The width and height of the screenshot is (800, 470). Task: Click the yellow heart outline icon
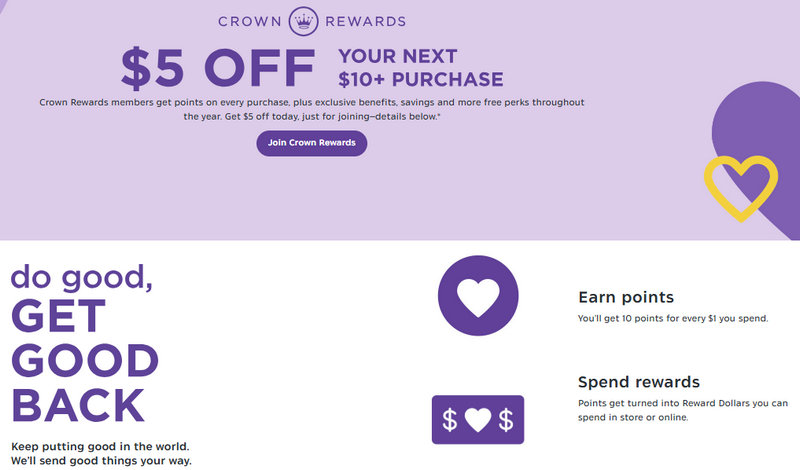(x=740, y=186)
